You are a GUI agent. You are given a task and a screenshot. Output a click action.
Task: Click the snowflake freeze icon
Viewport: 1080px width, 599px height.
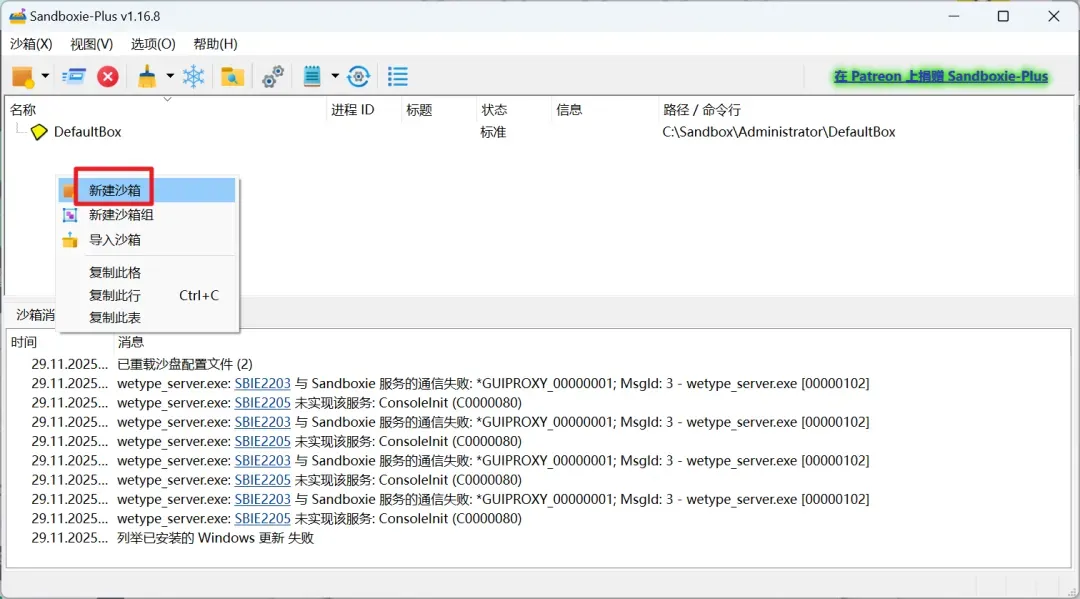tap(194, 76)
